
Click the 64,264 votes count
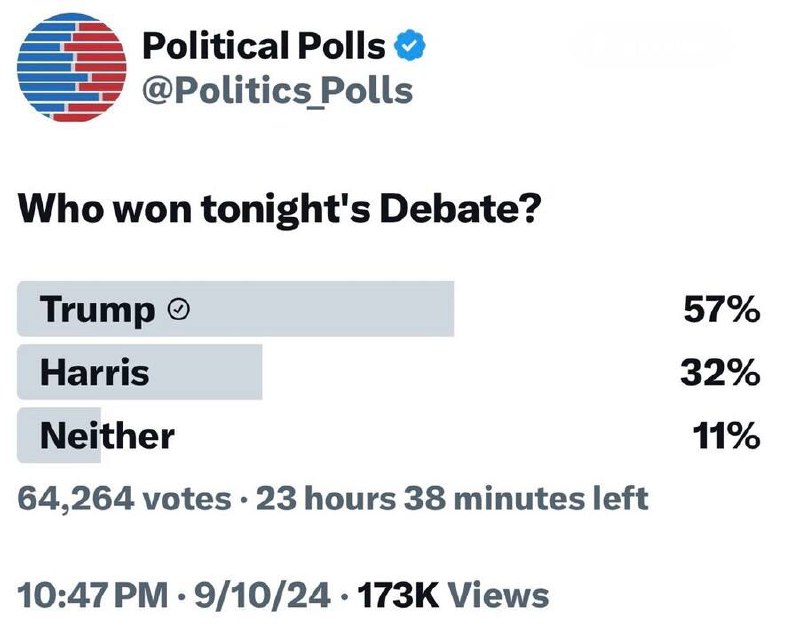[x=124, y=498]
